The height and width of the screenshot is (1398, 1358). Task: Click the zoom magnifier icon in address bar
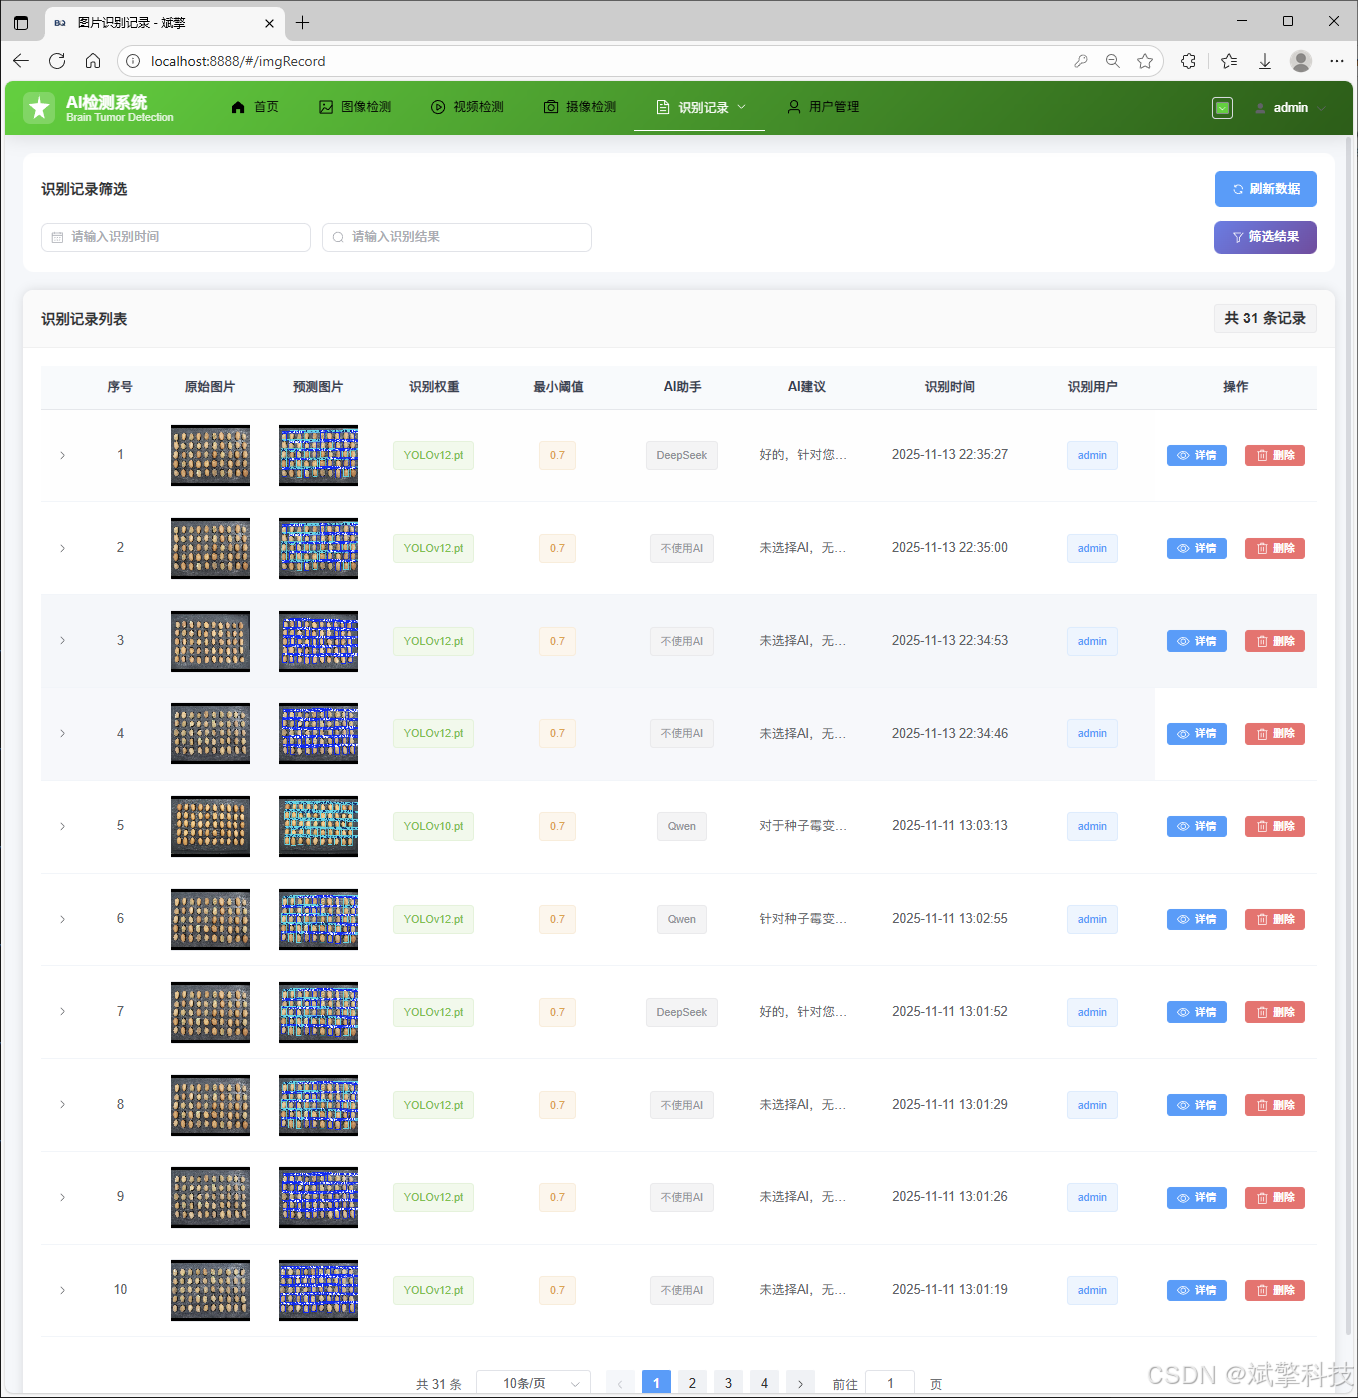pos(1113,61)
